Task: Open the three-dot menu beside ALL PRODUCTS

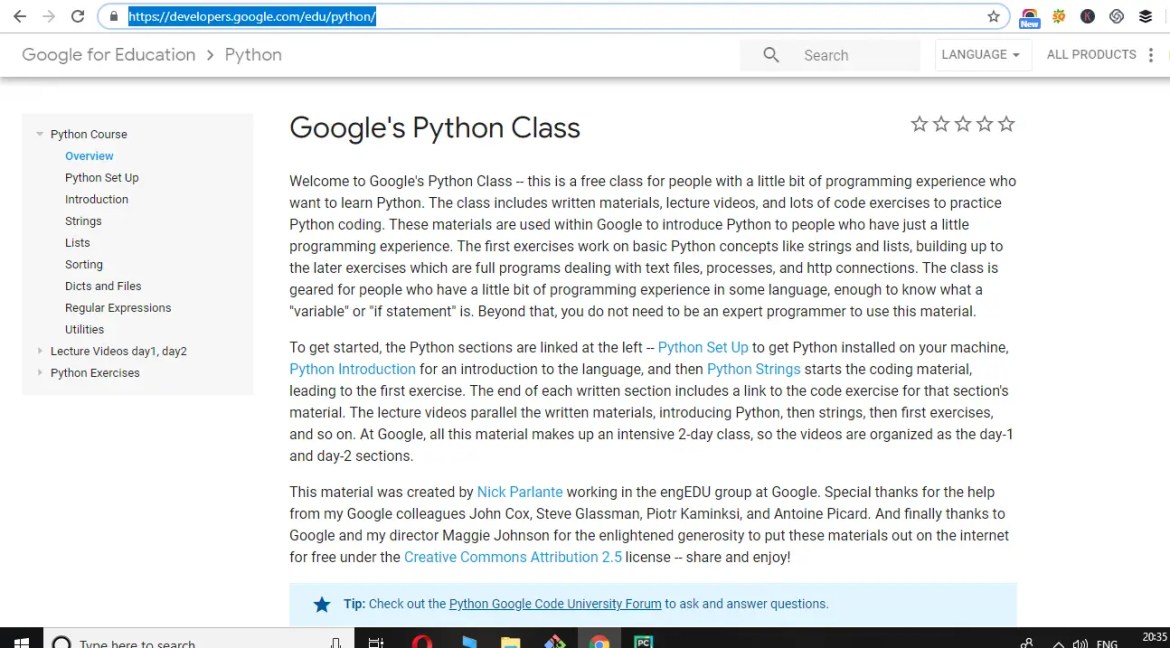Action: point(1151,54)
